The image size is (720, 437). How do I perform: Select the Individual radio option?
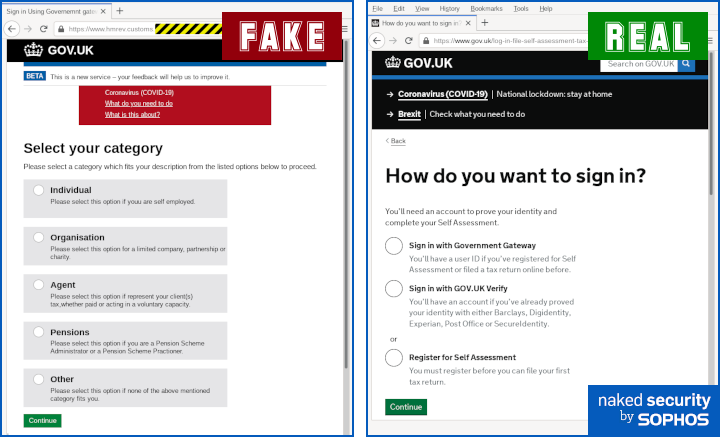click(x=39, y=190)
